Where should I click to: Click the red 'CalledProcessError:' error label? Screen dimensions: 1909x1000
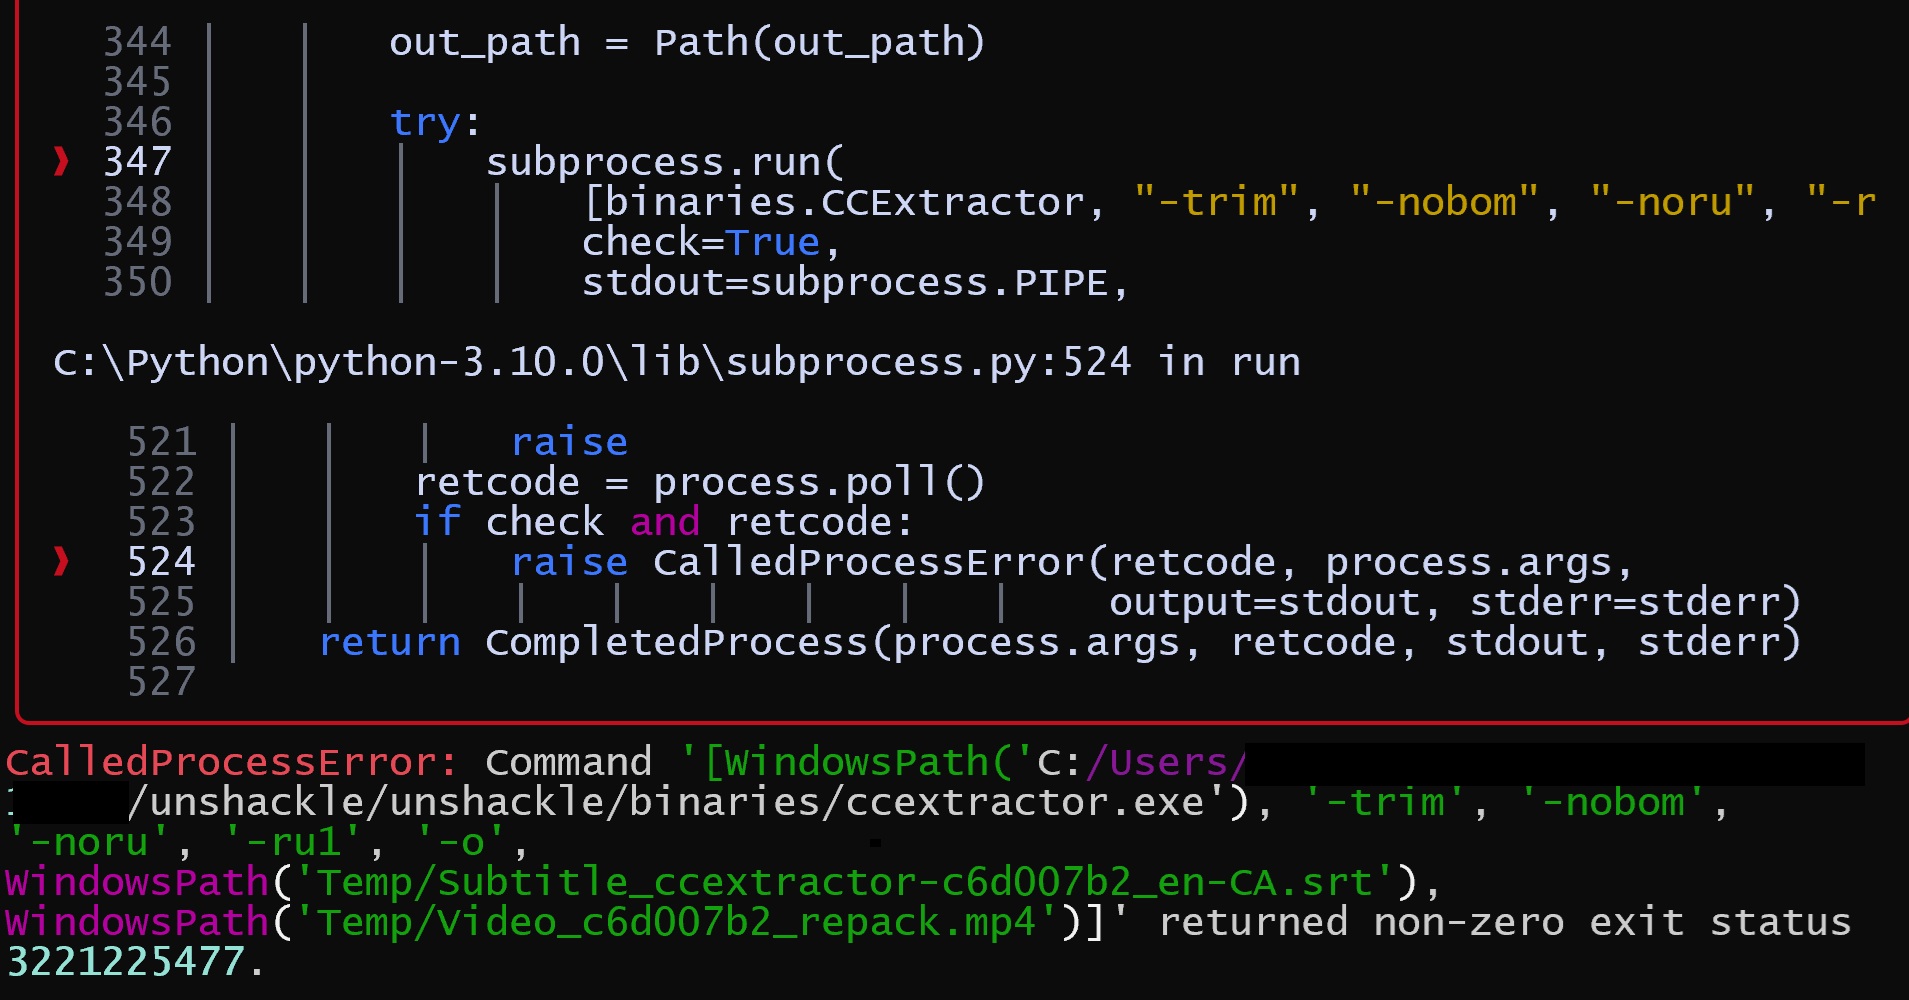[x=232, y=762]
